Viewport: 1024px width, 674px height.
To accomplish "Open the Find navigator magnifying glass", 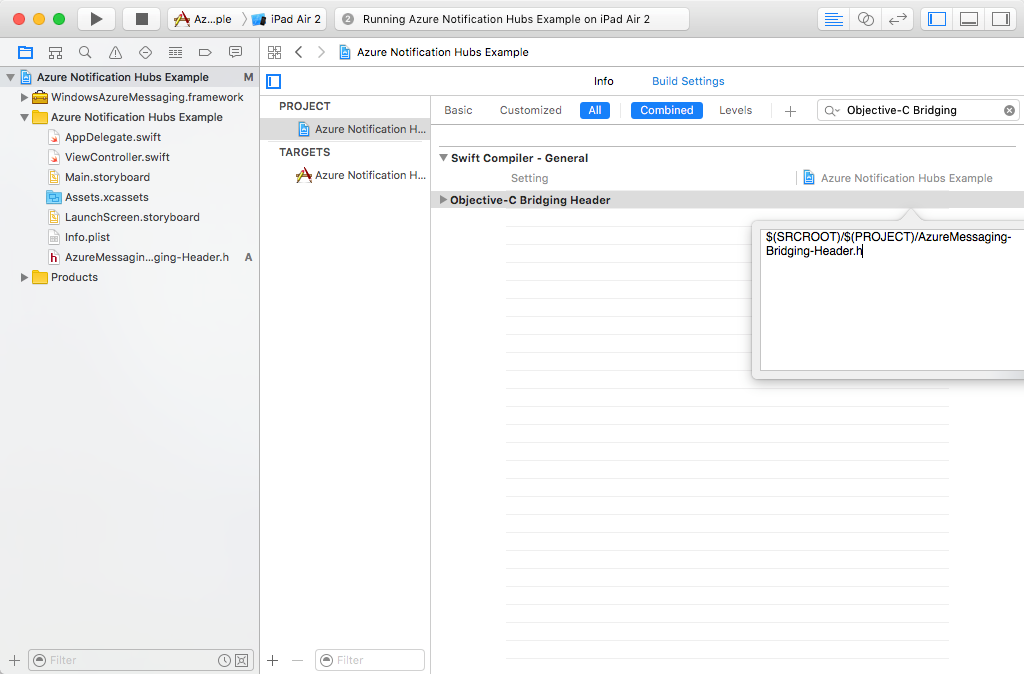I will [x=85, y=52].
